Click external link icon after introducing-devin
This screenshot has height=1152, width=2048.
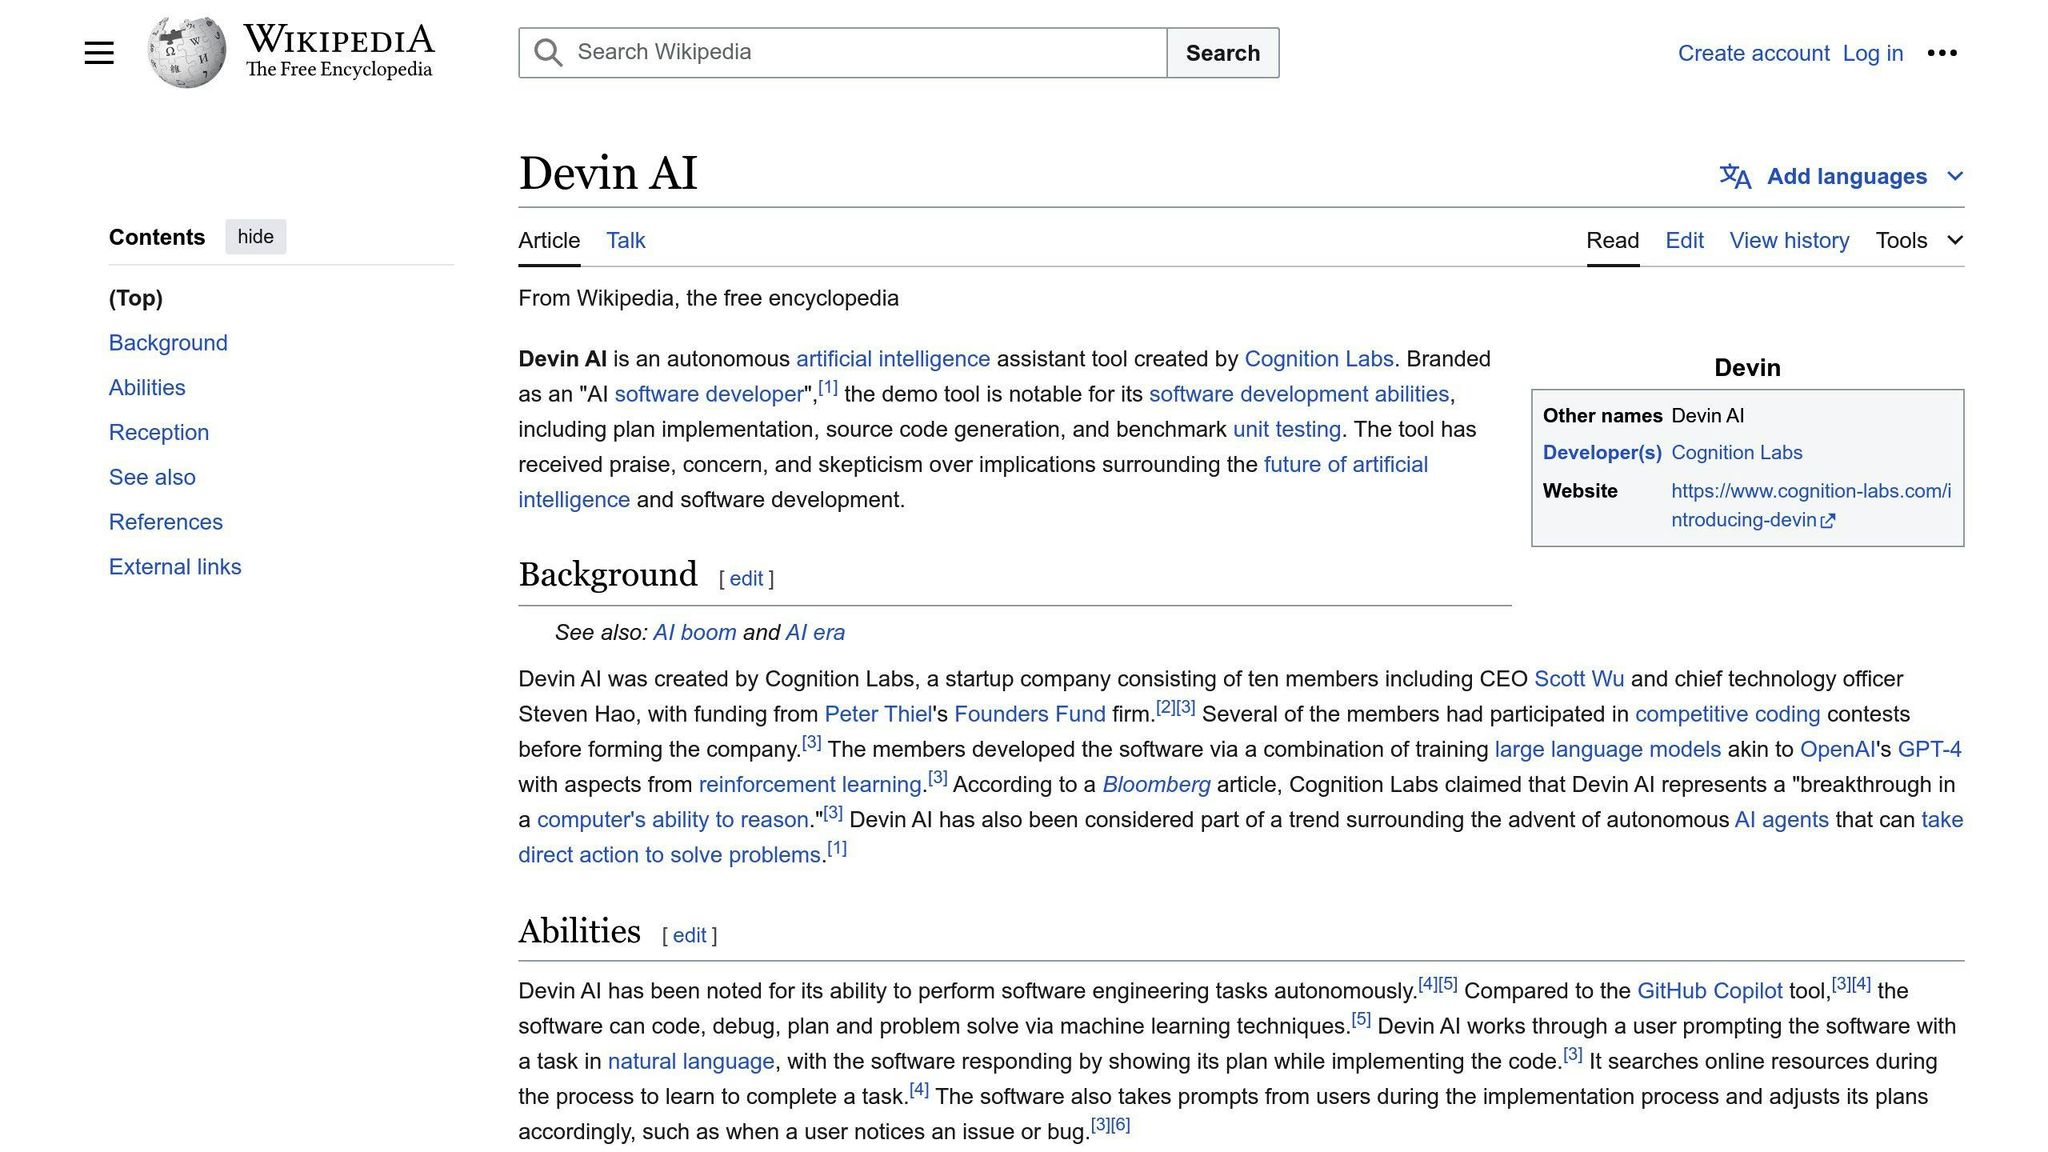[x=1828, y=521]
